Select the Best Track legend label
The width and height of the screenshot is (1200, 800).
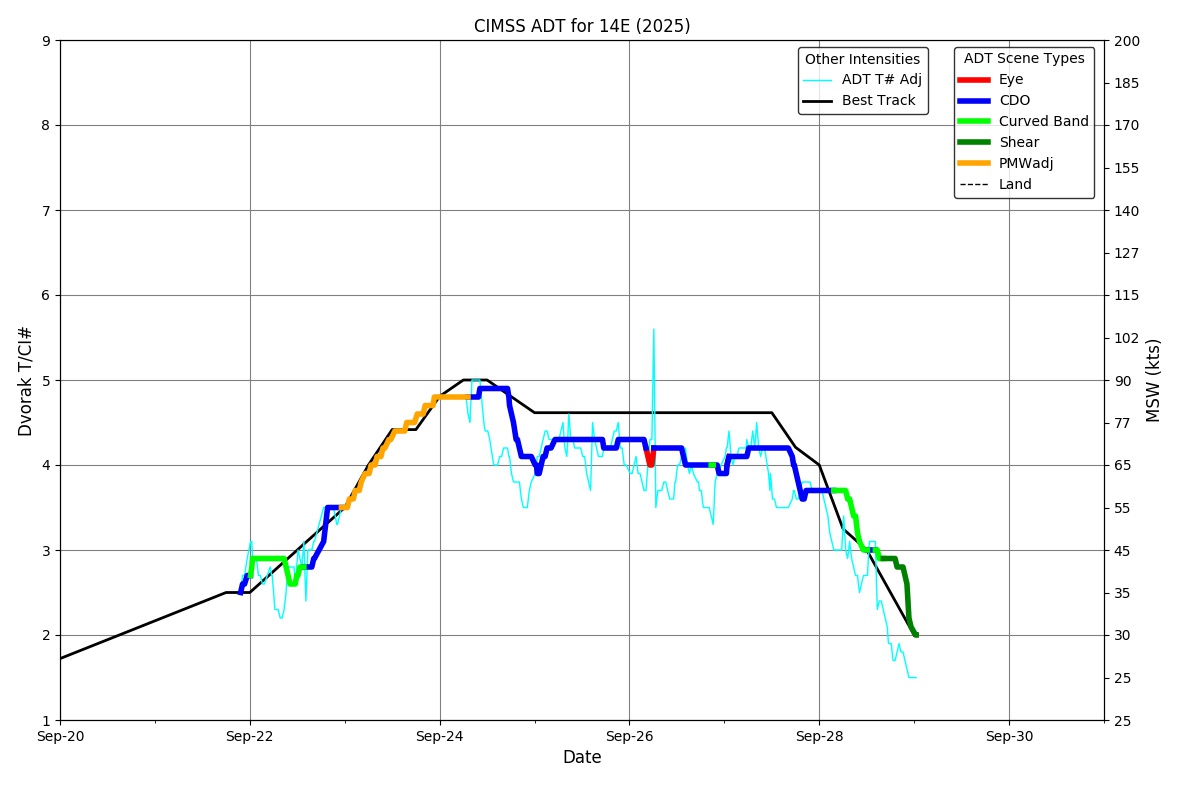878,101
